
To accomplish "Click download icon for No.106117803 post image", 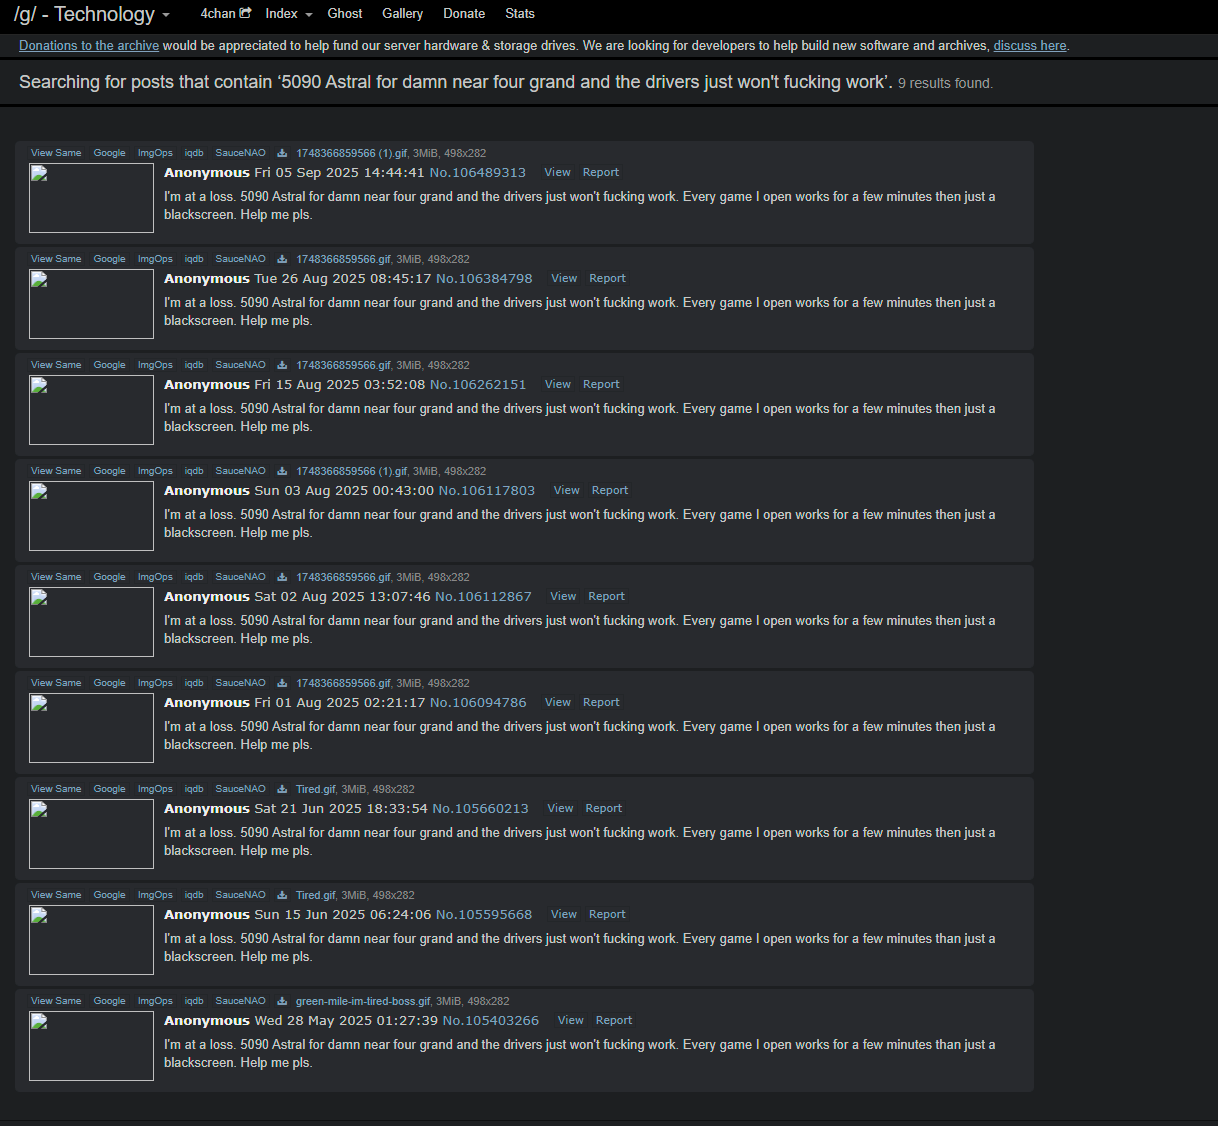I will coord(282,471).
